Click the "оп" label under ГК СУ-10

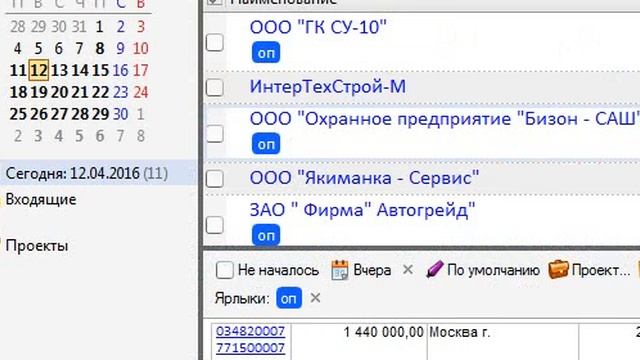[266, 53]
